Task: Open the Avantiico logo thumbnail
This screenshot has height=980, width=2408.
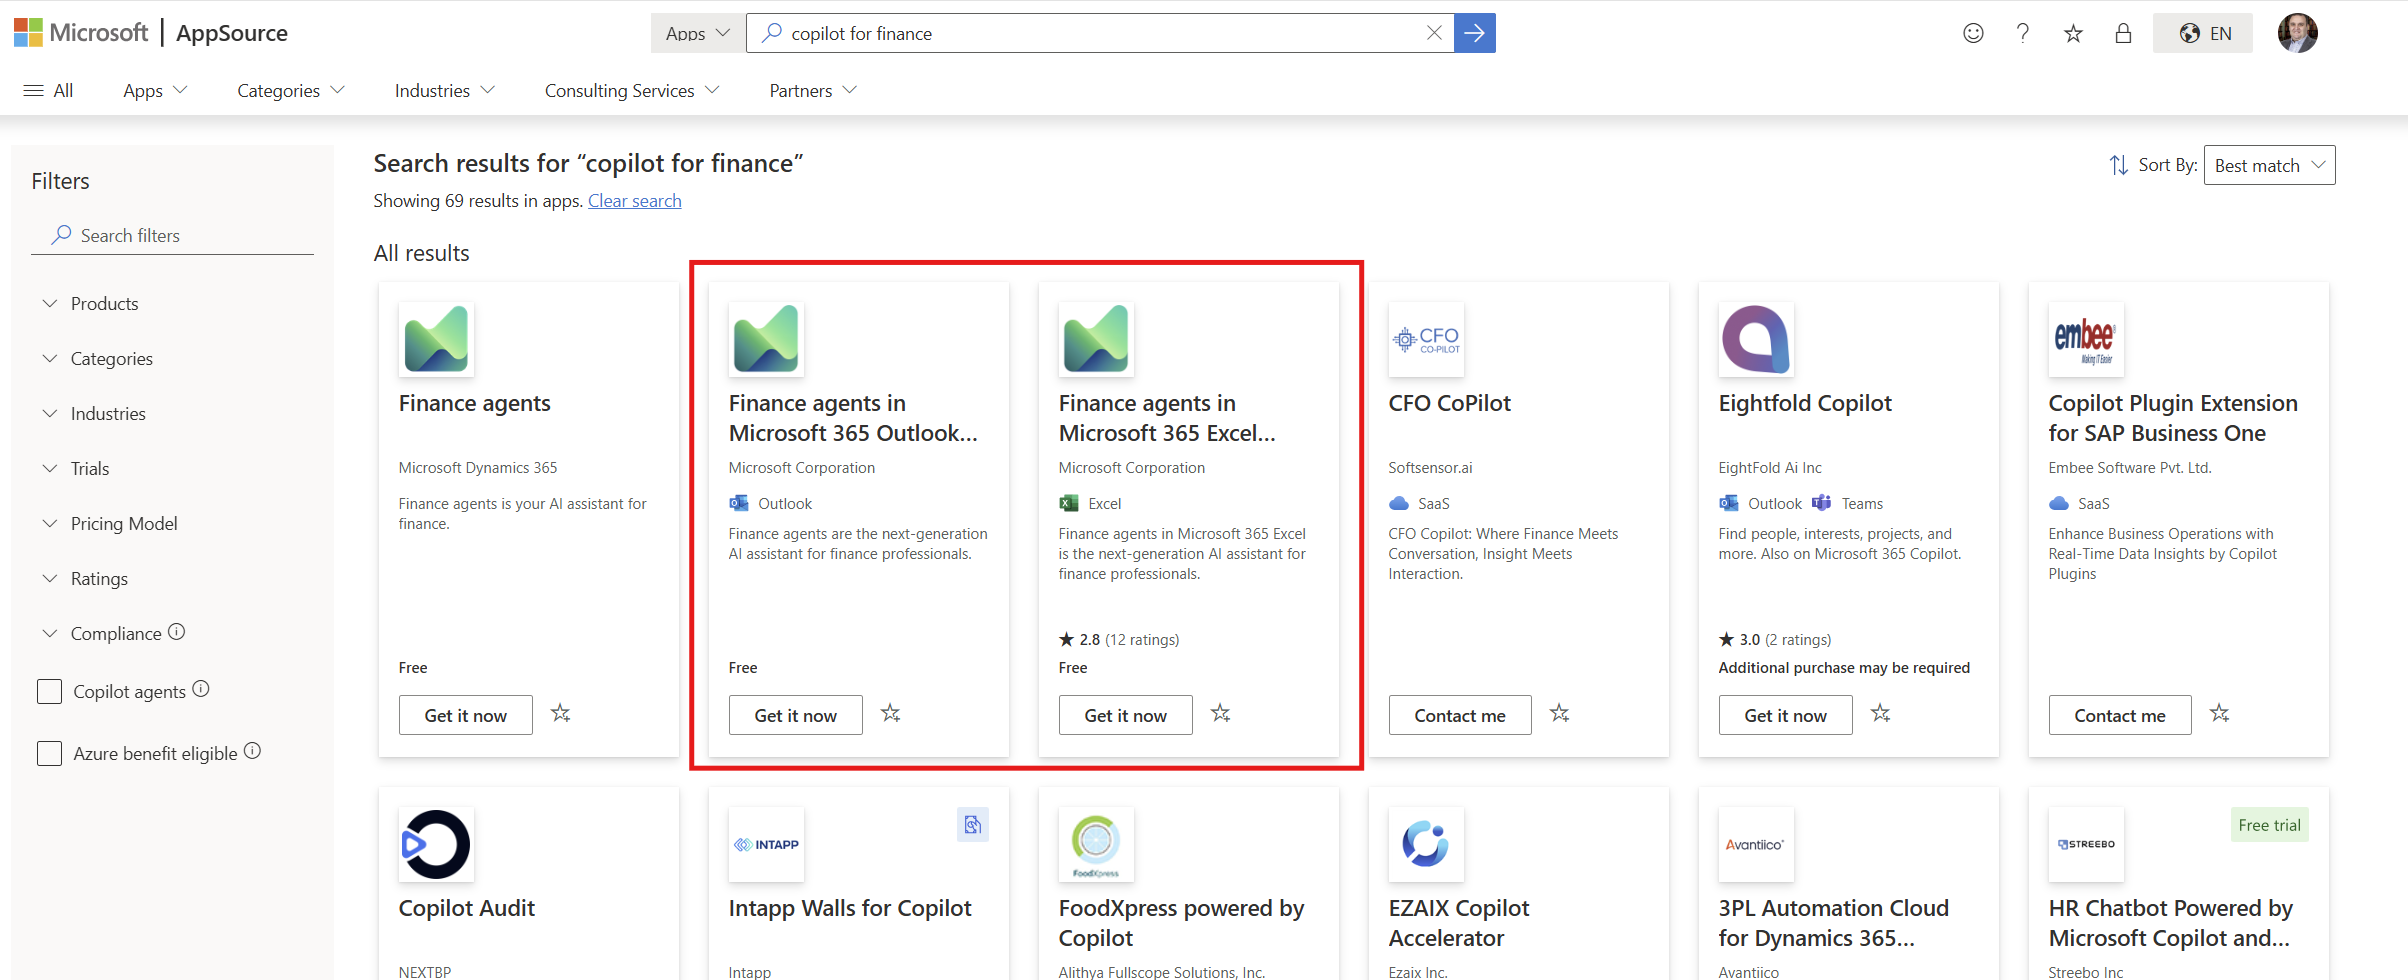Action: pyautogui.click(x=1756, y=844)
